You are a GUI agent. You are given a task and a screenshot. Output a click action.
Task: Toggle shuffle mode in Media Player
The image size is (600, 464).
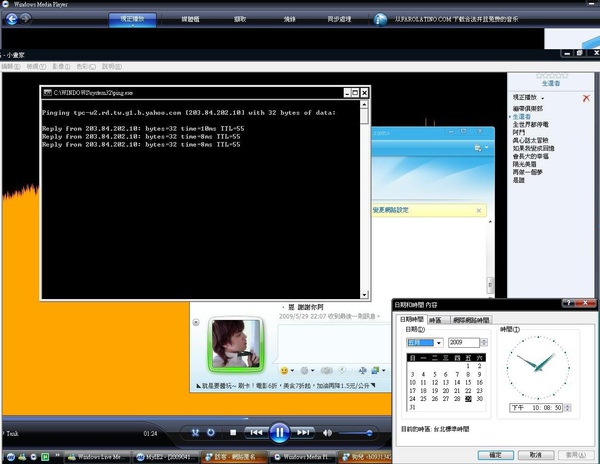click(x=195, y=433)
